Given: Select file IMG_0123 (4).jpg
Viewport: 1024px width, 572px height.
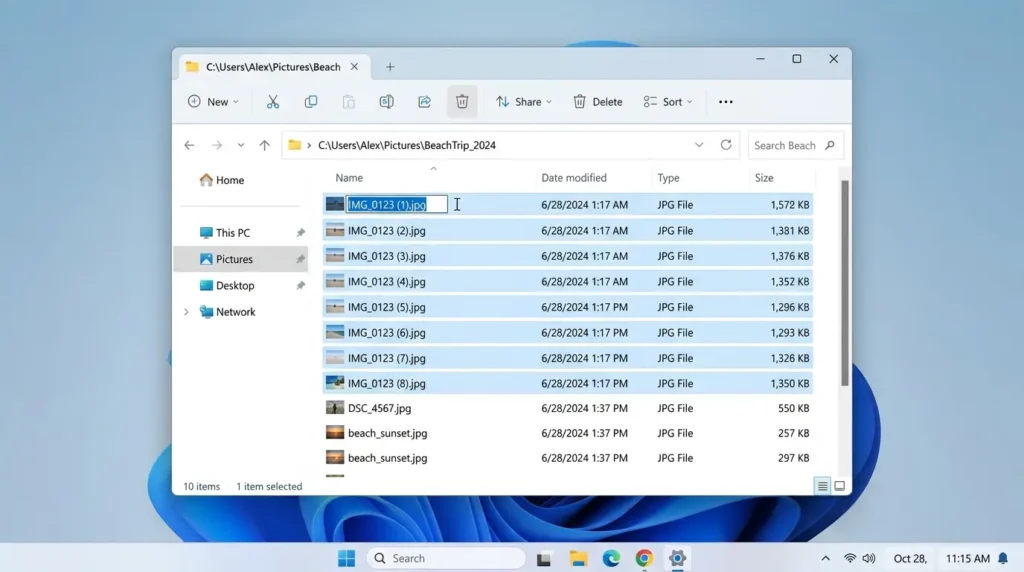Looking at the screenshot, I should point(568,281).
